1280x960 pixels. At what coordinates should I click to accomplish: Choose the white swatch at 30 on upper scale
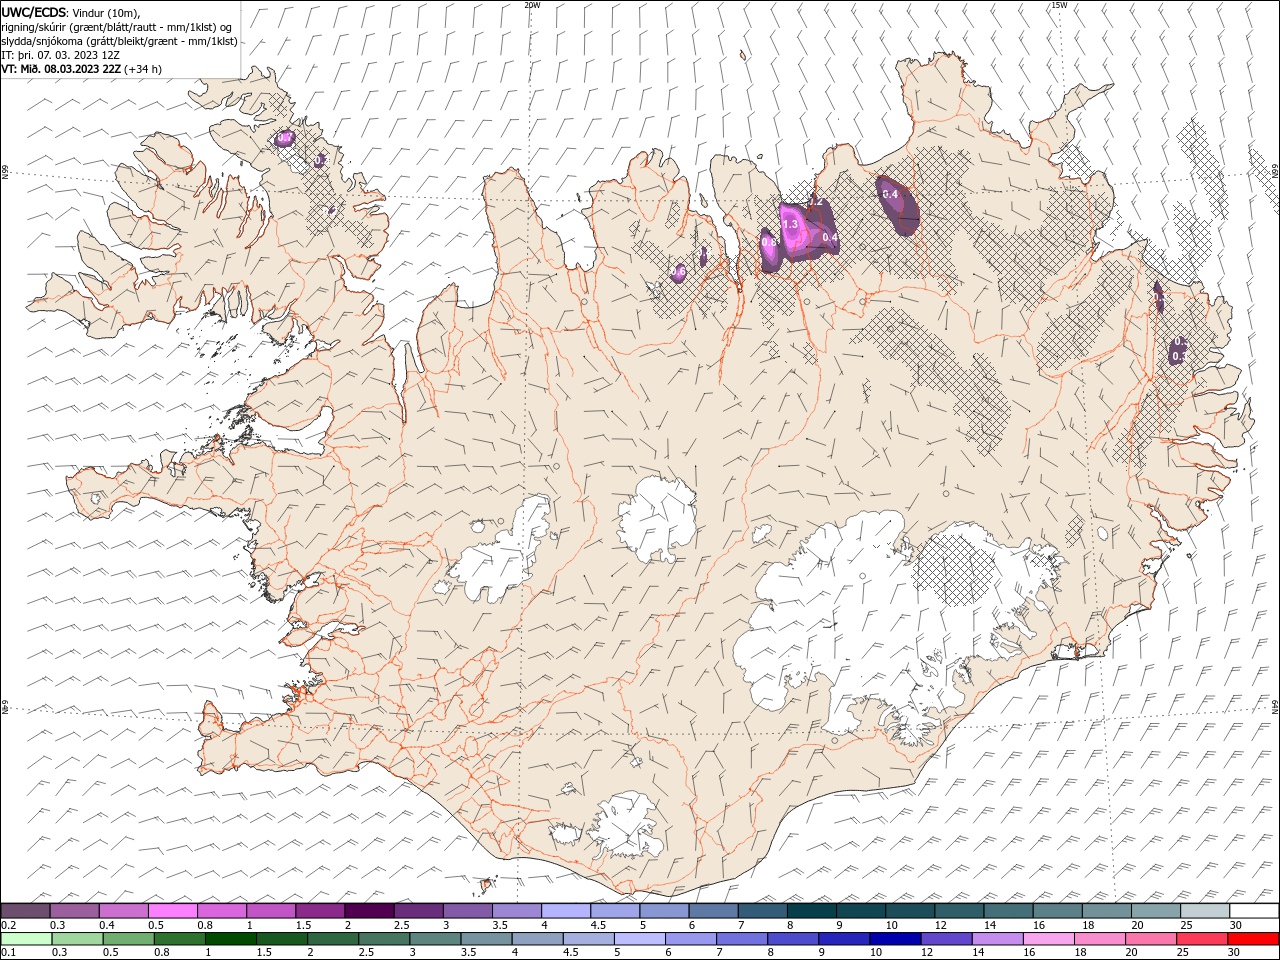(1254, 911)
